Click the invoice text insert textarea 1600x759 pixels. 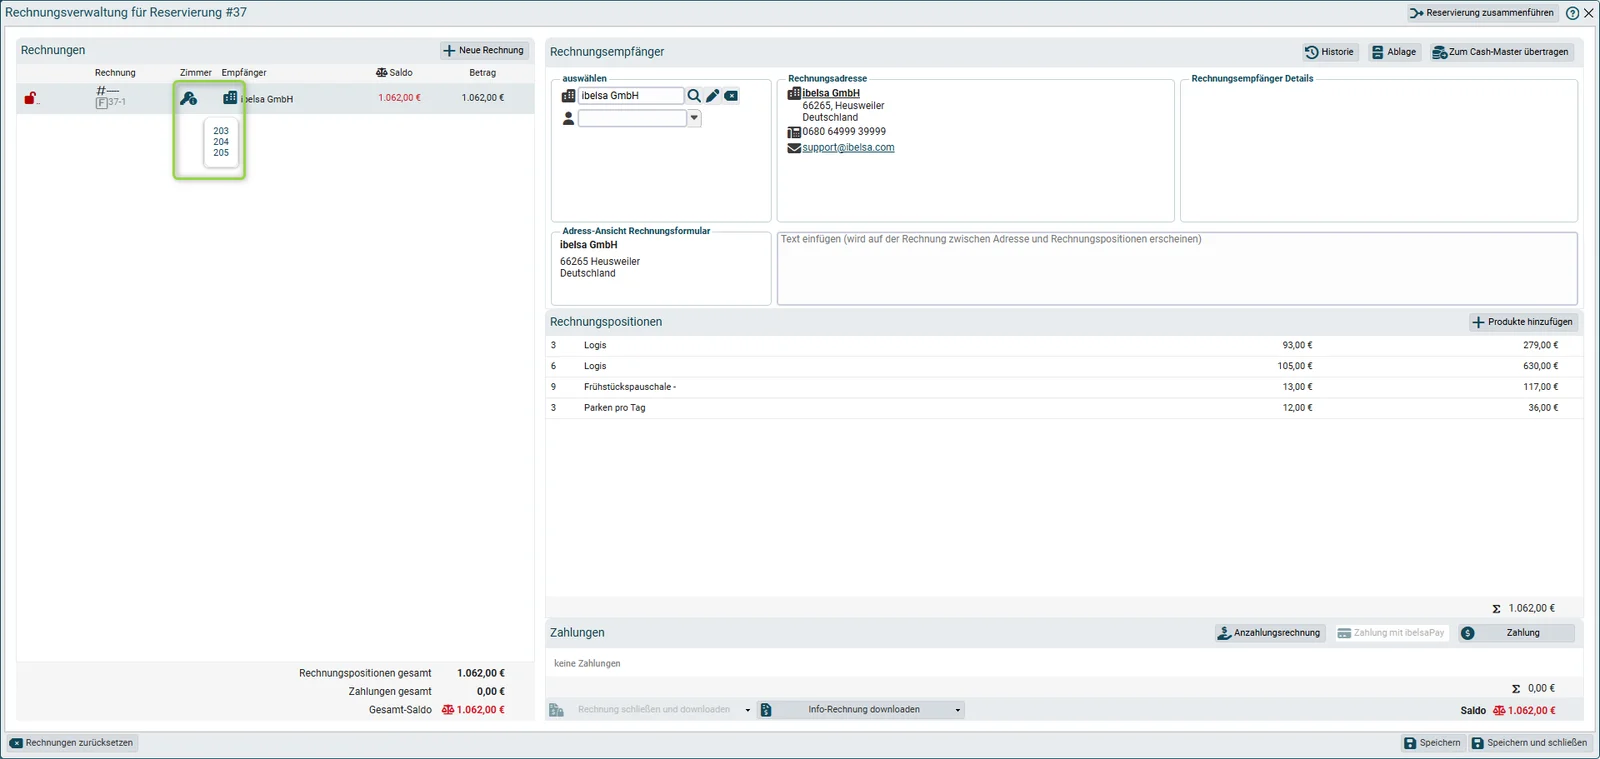(1177, 269)
